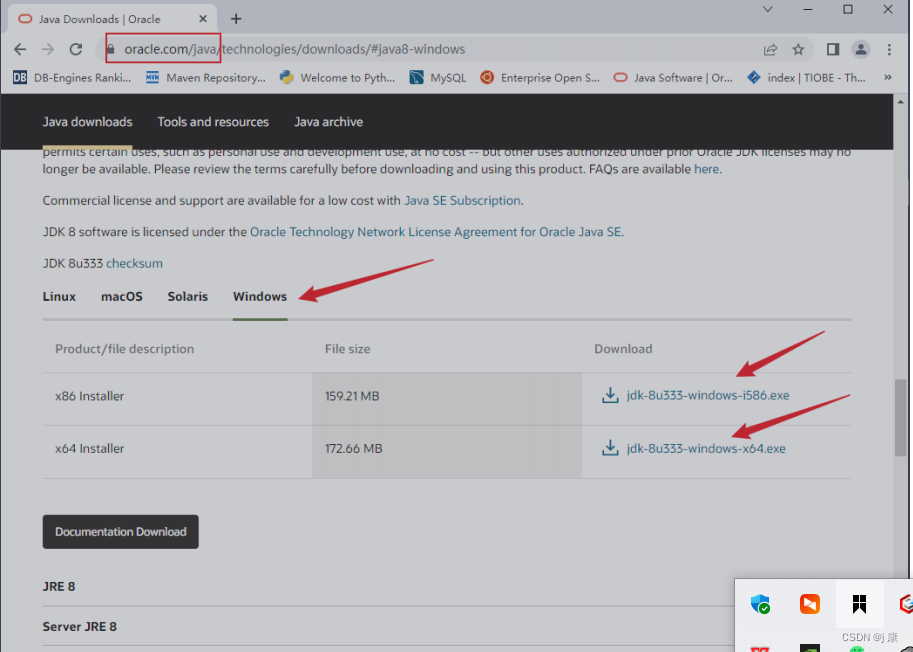Close the Java Downloads tab
Viewport: 913px width, 652px height.
tap(203, 19)
